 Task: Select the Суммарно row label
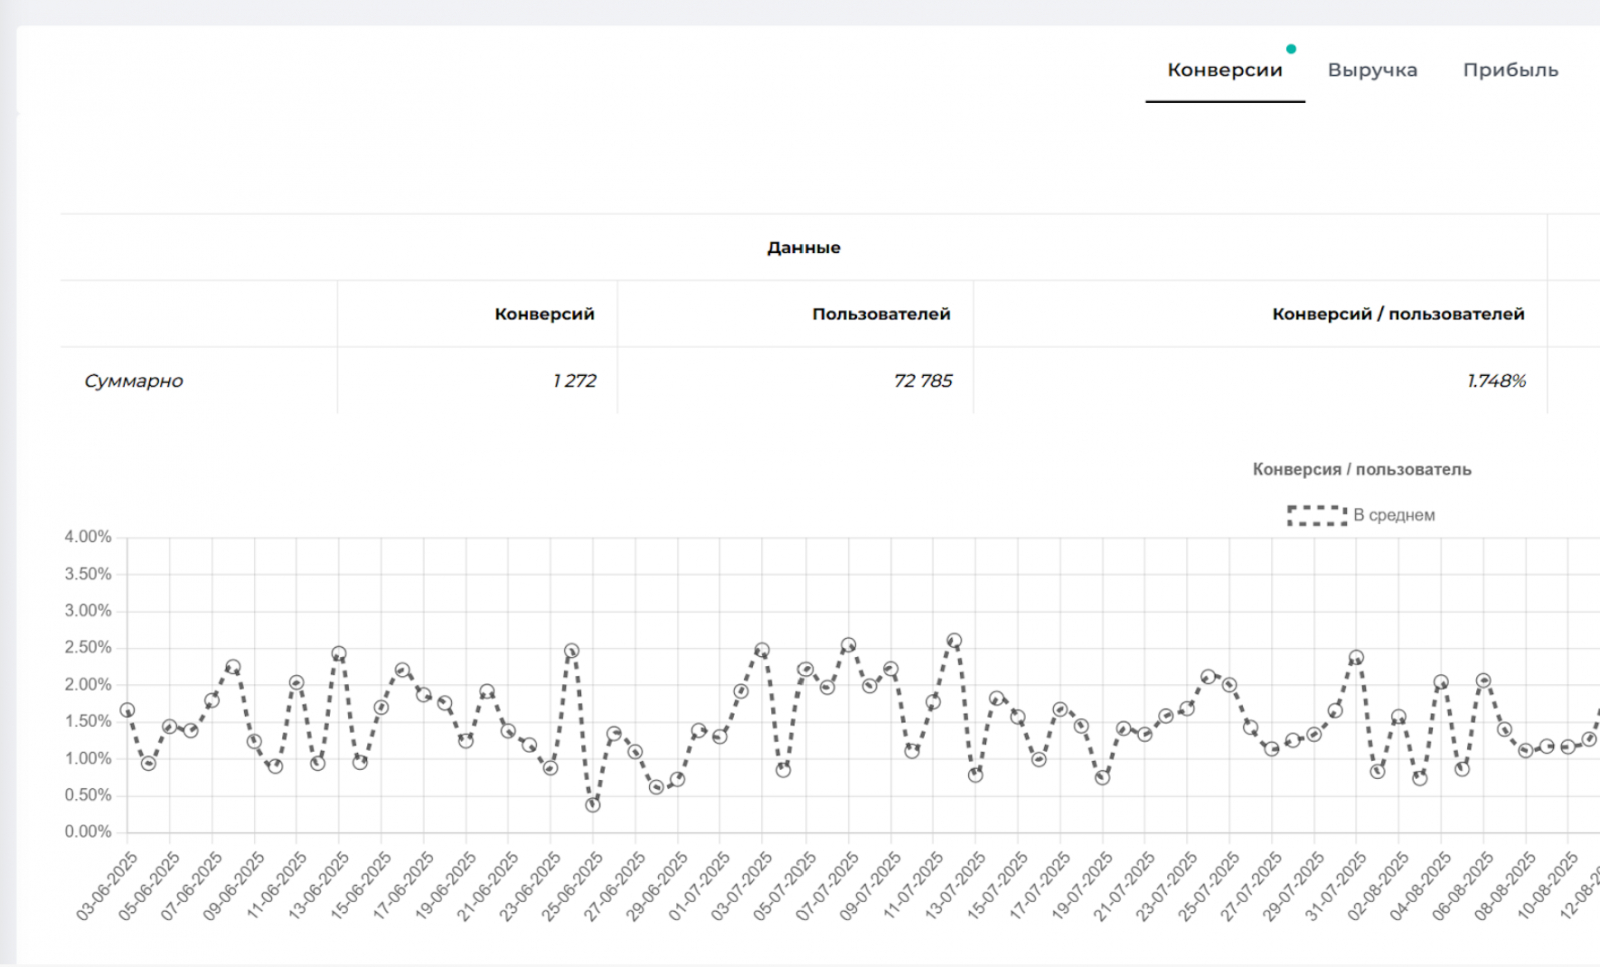pos(134,381)
